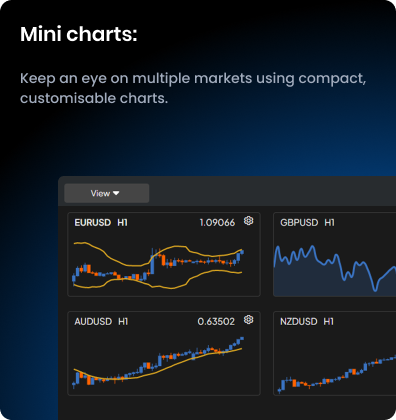Click the H1 timeframe next to AUDUSD
Viewport: 396px width, 420px height.
pyautogui.click(x=123, y=322)
